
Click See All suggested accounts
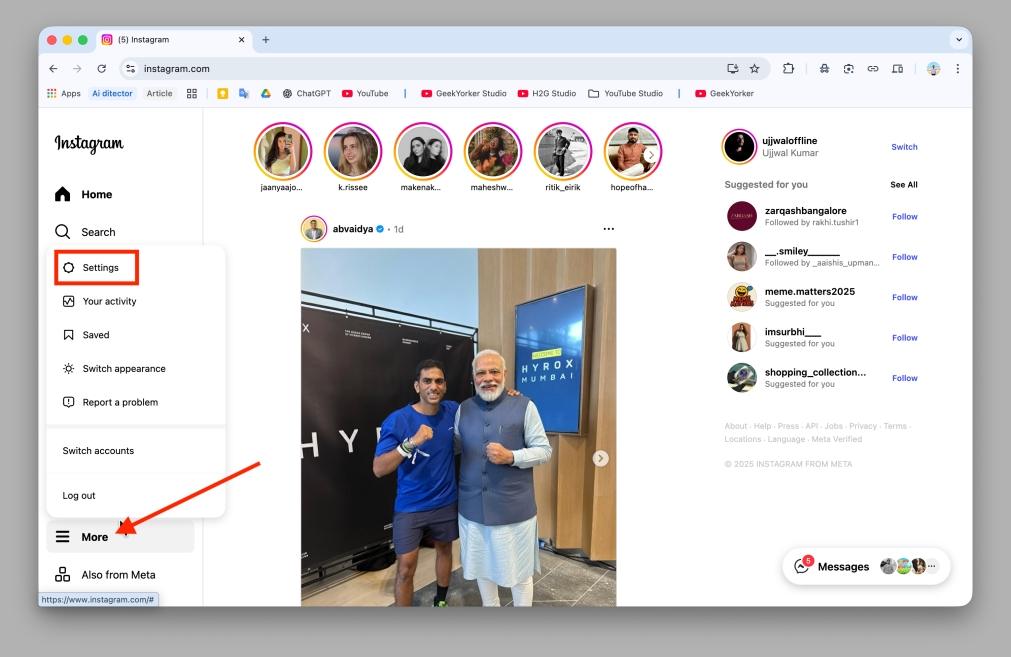905,184
